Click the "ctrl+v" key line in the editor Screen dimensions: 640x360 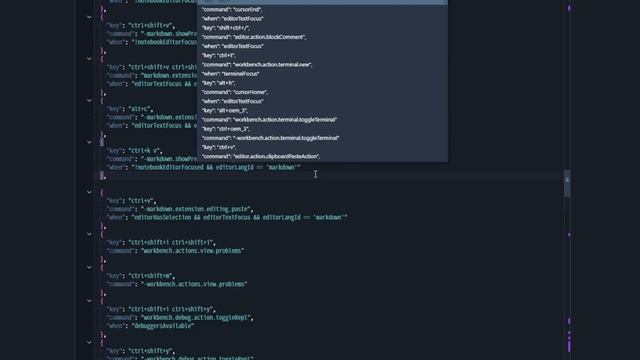pyautogui.click(x=131, y=201)
